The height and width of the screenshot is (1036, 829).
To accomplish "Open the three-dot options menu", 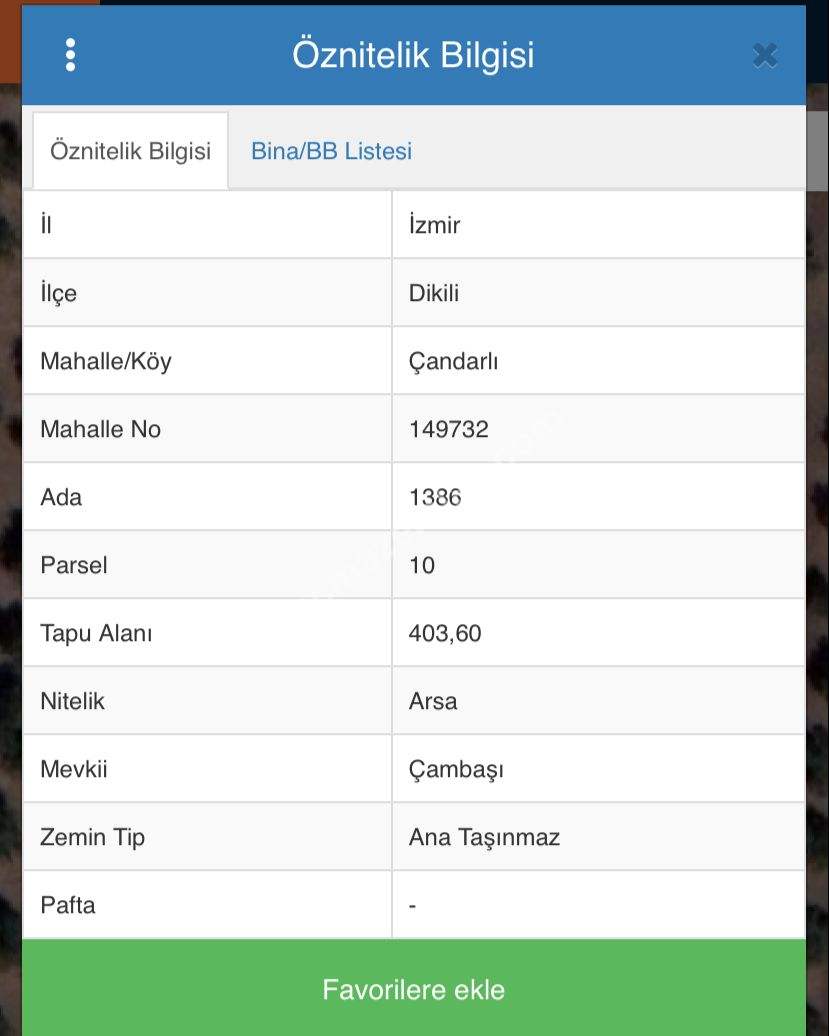I will coord(70,55).
